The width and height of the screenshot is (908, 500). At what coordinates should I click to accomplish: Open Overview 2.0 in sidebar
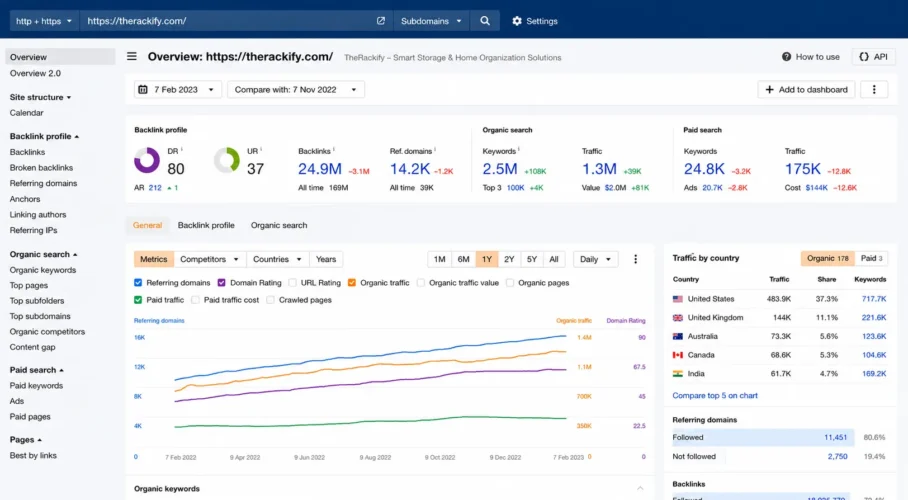coord(35,73)
